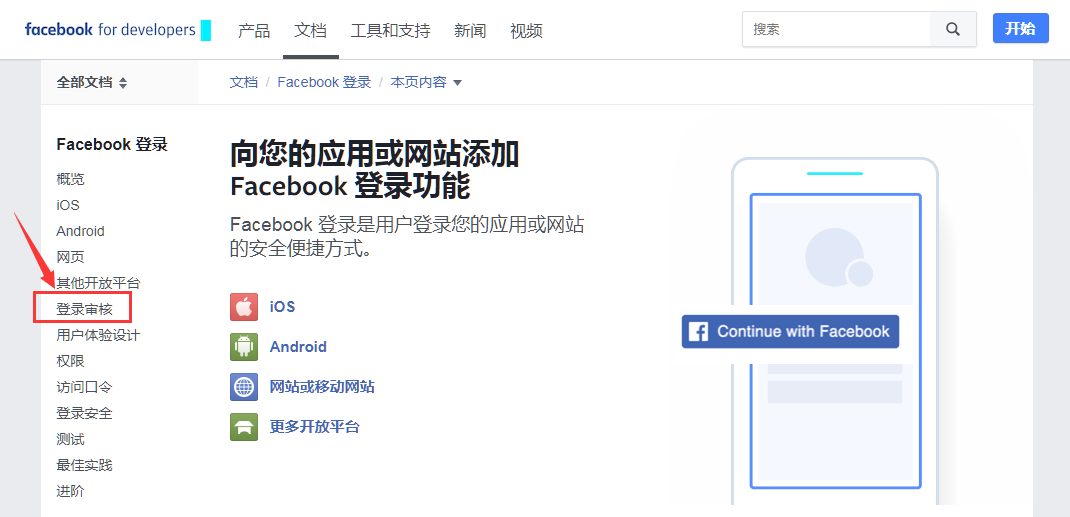Screen dimensions: 1070x517
Task: Click the 网站或移动网站 link
Action: click(x=322, y=387)
